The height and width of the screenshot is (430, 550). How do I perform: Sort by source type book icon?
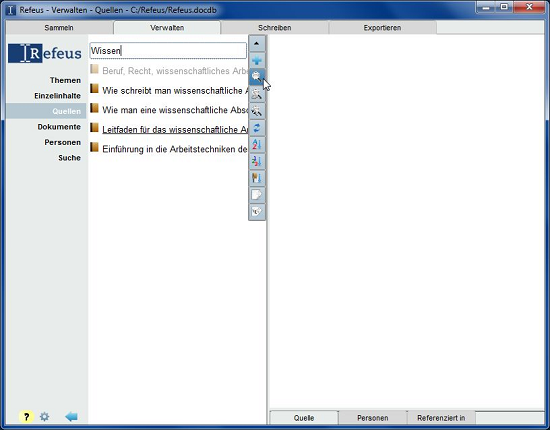tap(256, 178)
